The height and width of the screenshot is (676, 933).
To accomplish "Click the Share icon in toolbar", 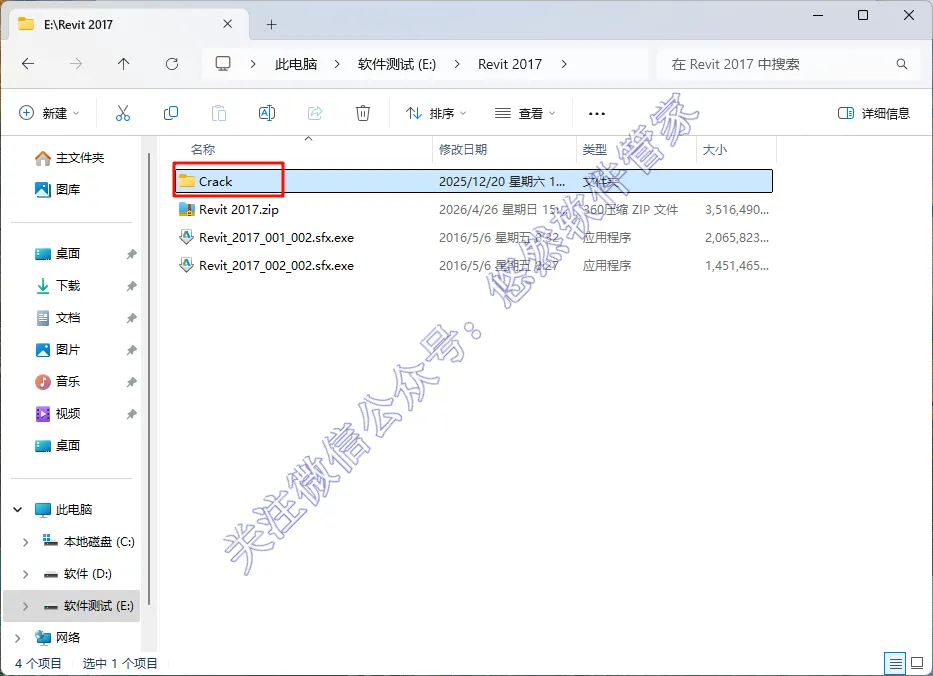I will 315,113.
